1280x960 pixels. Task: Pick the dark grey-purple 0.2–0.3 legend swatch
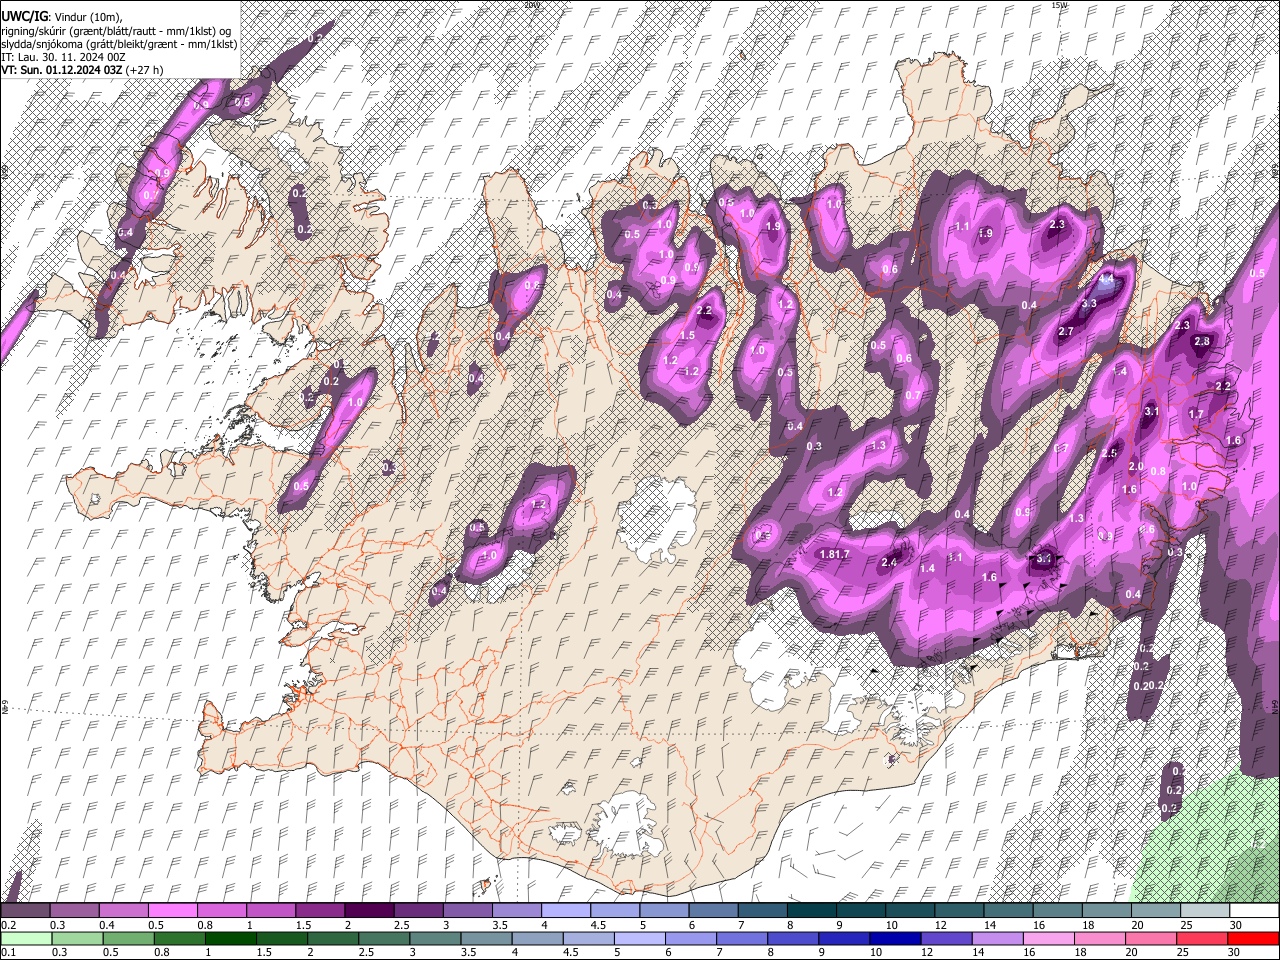pos(25,911)
